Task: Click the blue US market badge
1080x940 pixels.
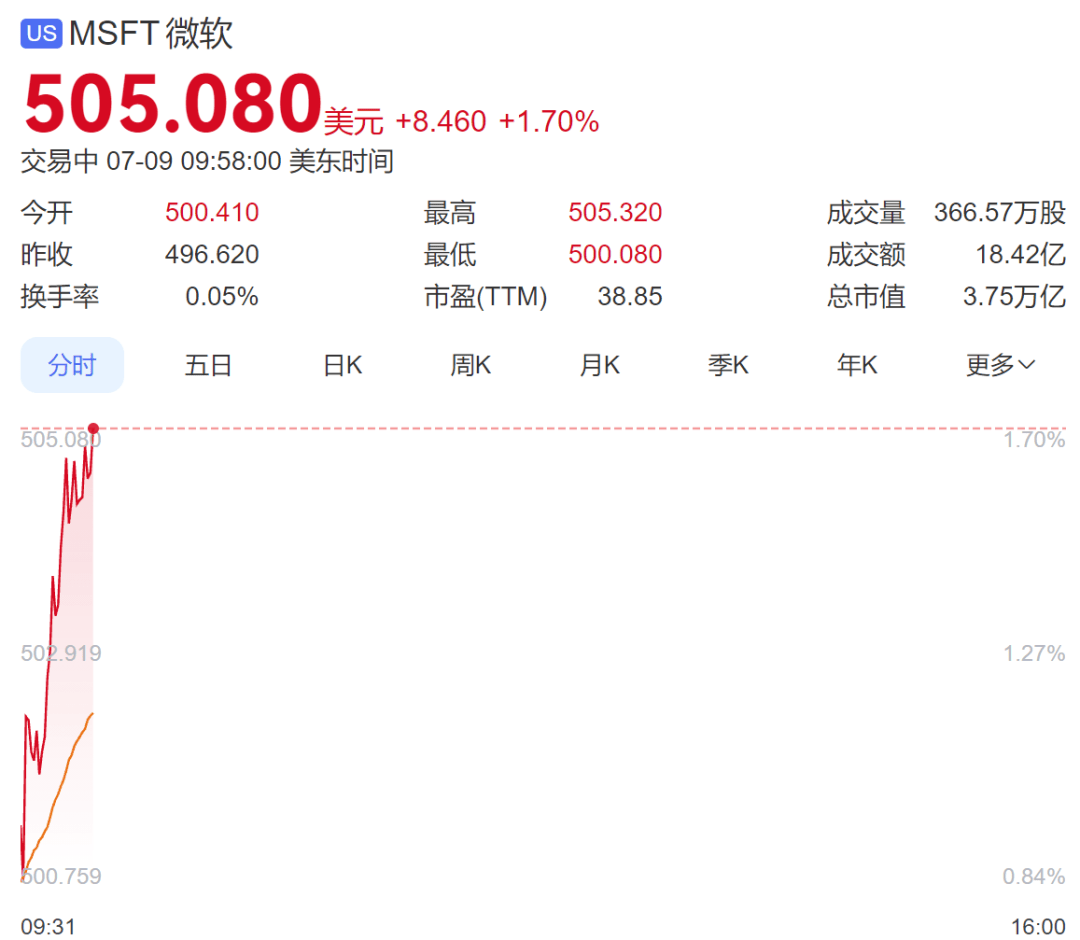Action: [x=41, y=34]
